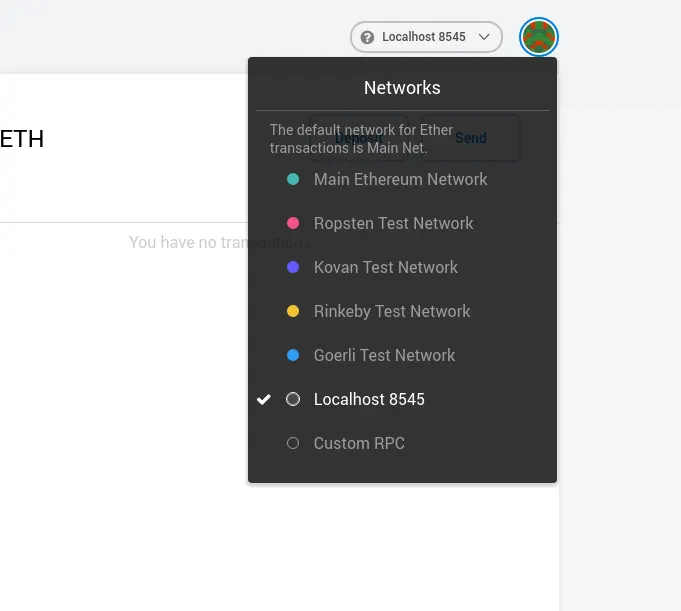
Task: Select Localhost 8545 in the network list
Action: click(402, 399)
